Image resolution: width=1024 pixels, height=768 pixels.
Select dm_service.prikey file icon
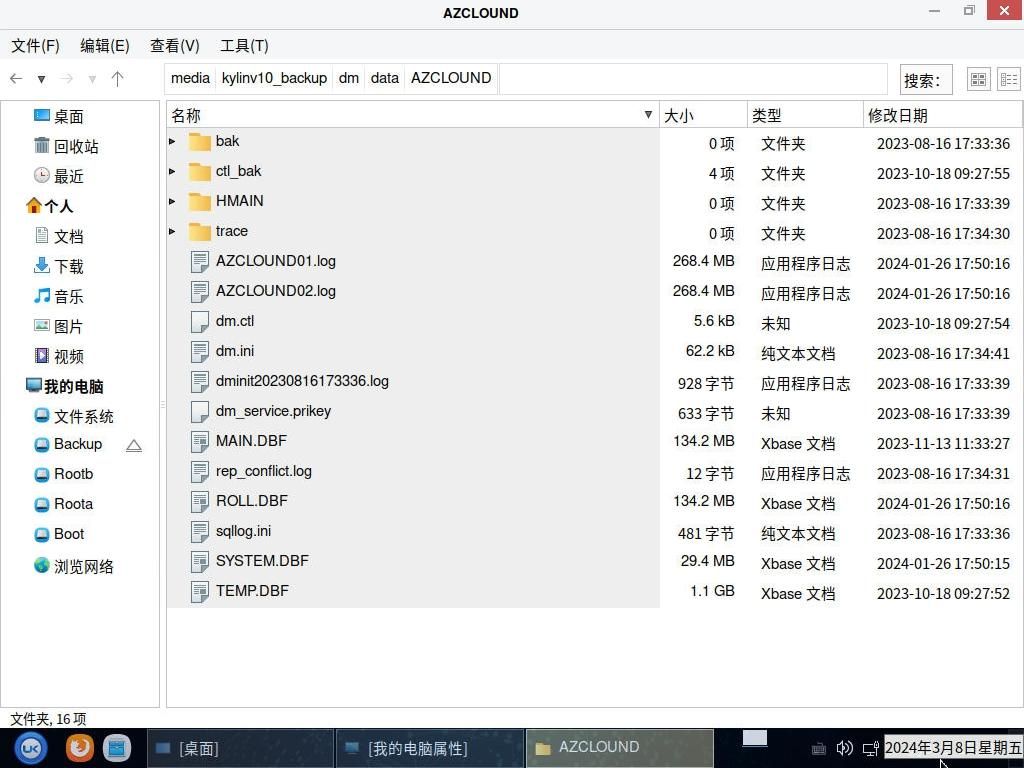[x=199, y=412]
